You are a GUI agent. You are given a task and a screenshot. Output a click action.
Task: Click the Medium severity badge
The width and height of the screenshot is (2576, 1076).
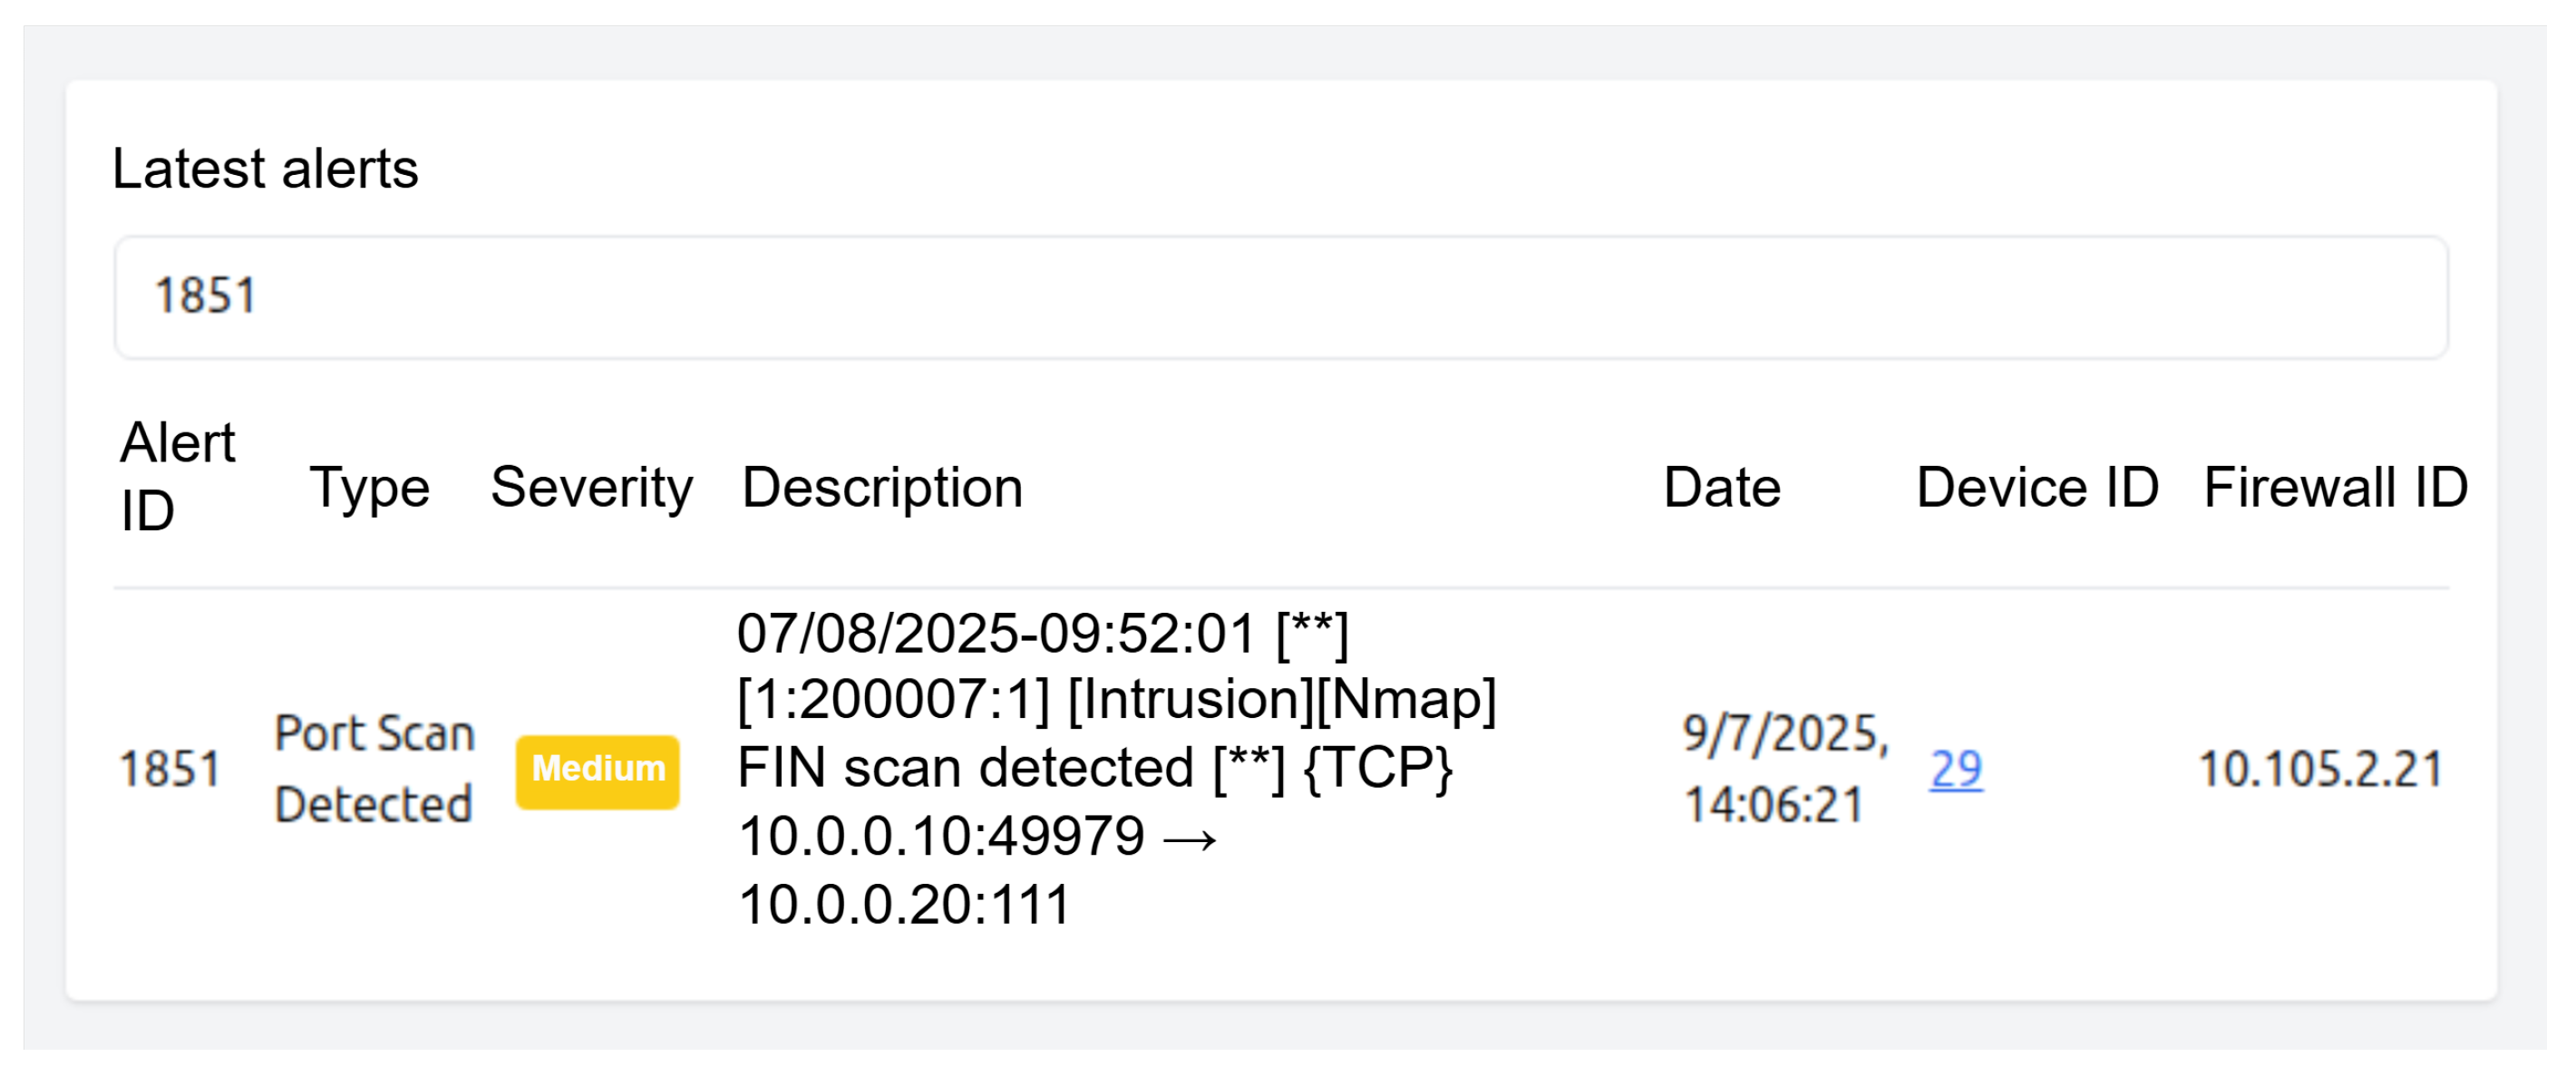click(597, 769)
